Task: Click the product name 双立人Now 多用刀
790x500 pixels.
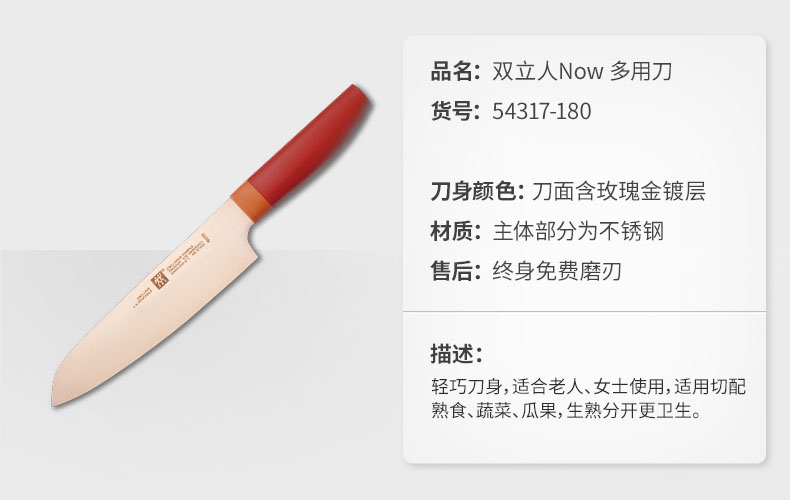Action: [582, 71]
